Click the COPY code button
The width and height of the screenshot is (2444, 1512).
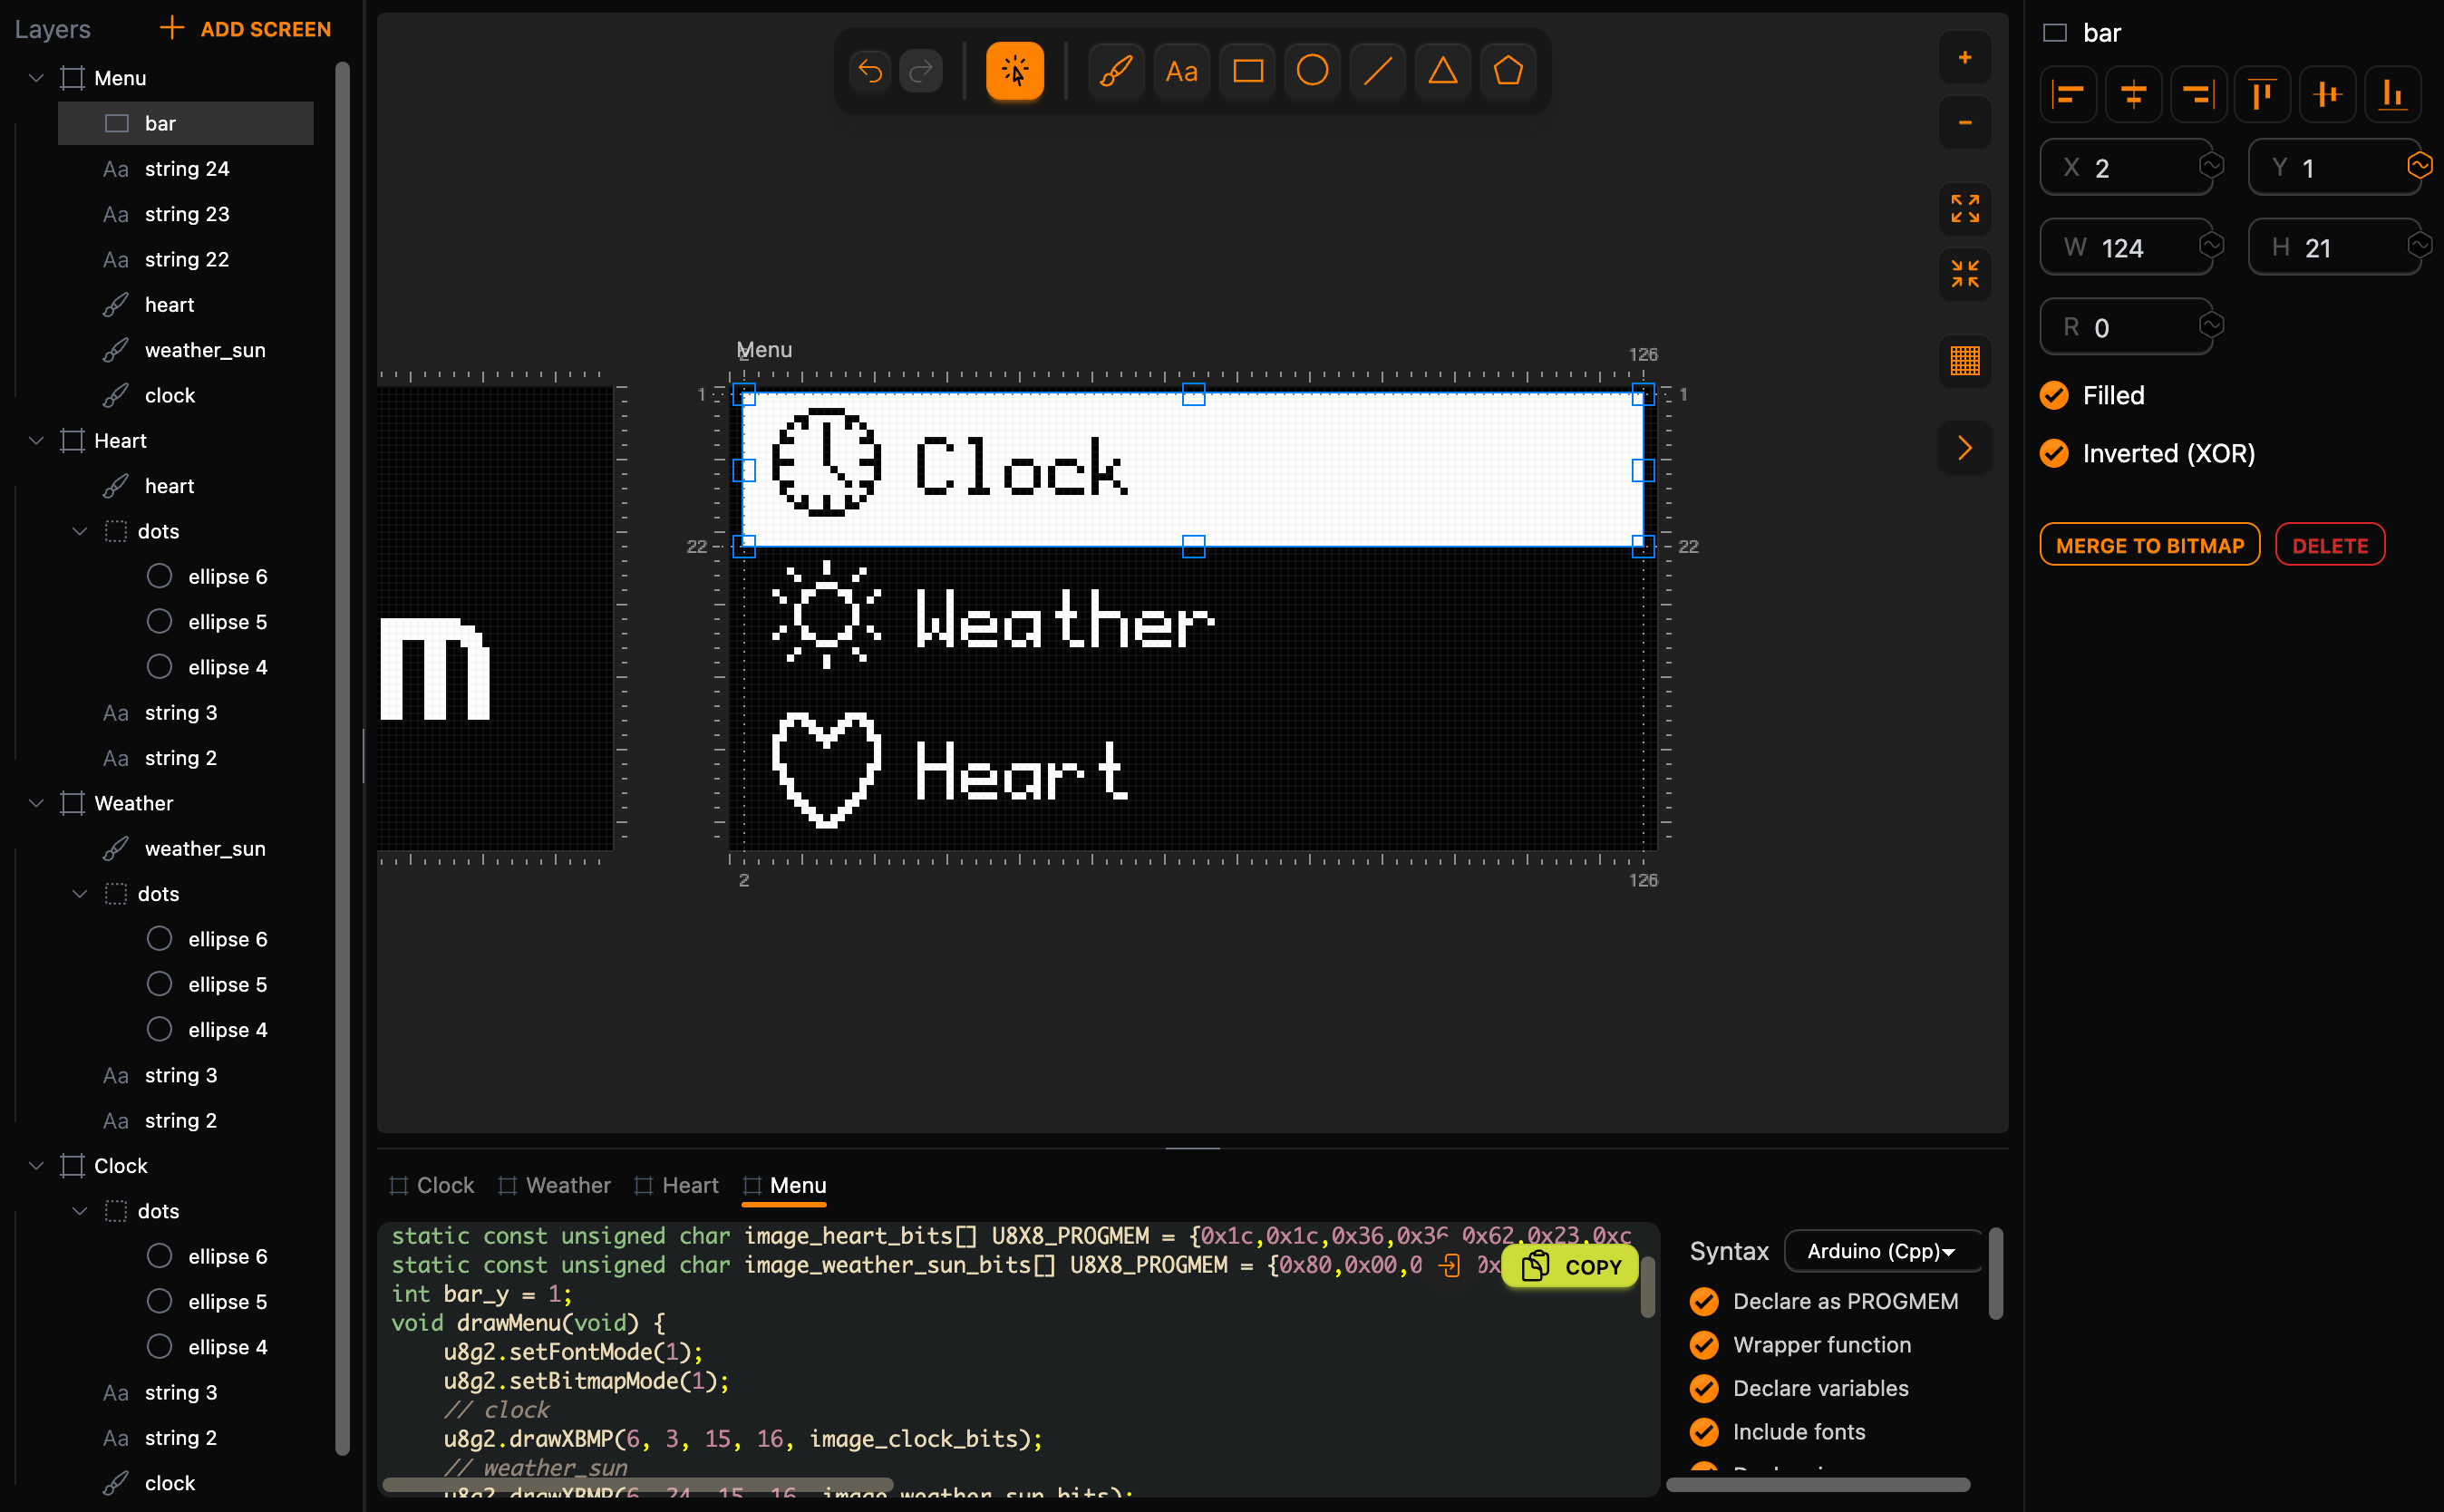coord(1570,1267)
